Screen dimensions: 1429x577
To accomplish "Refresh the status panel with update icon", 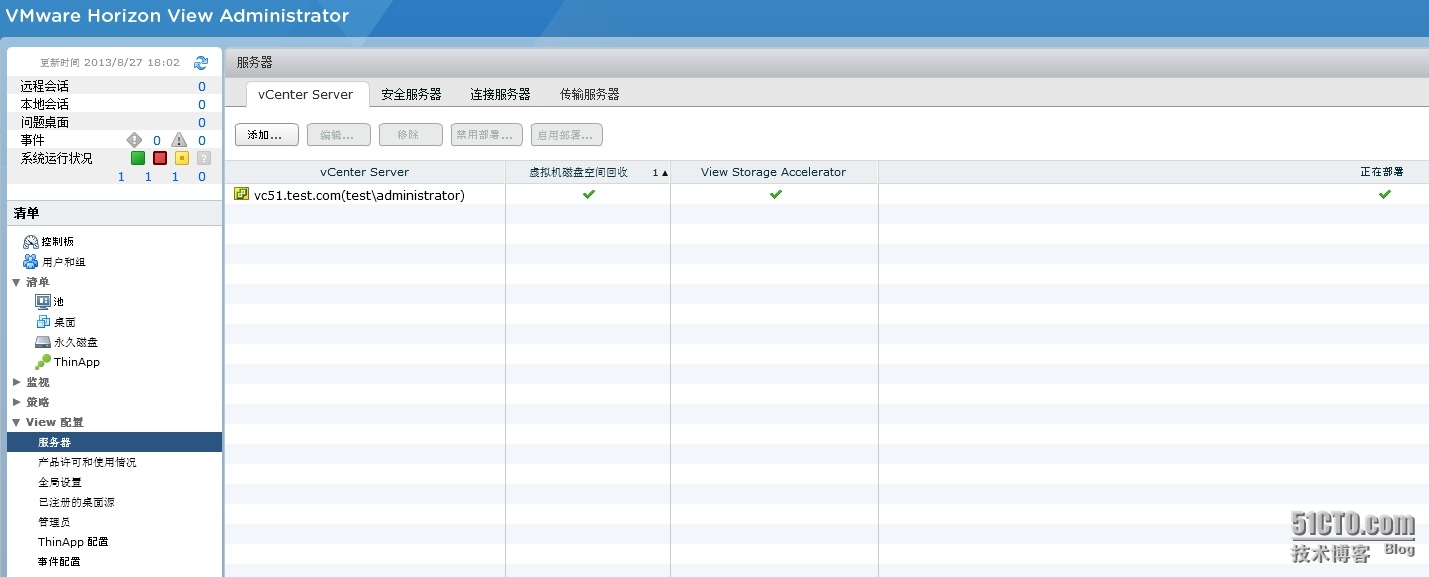I will [201, 62].
